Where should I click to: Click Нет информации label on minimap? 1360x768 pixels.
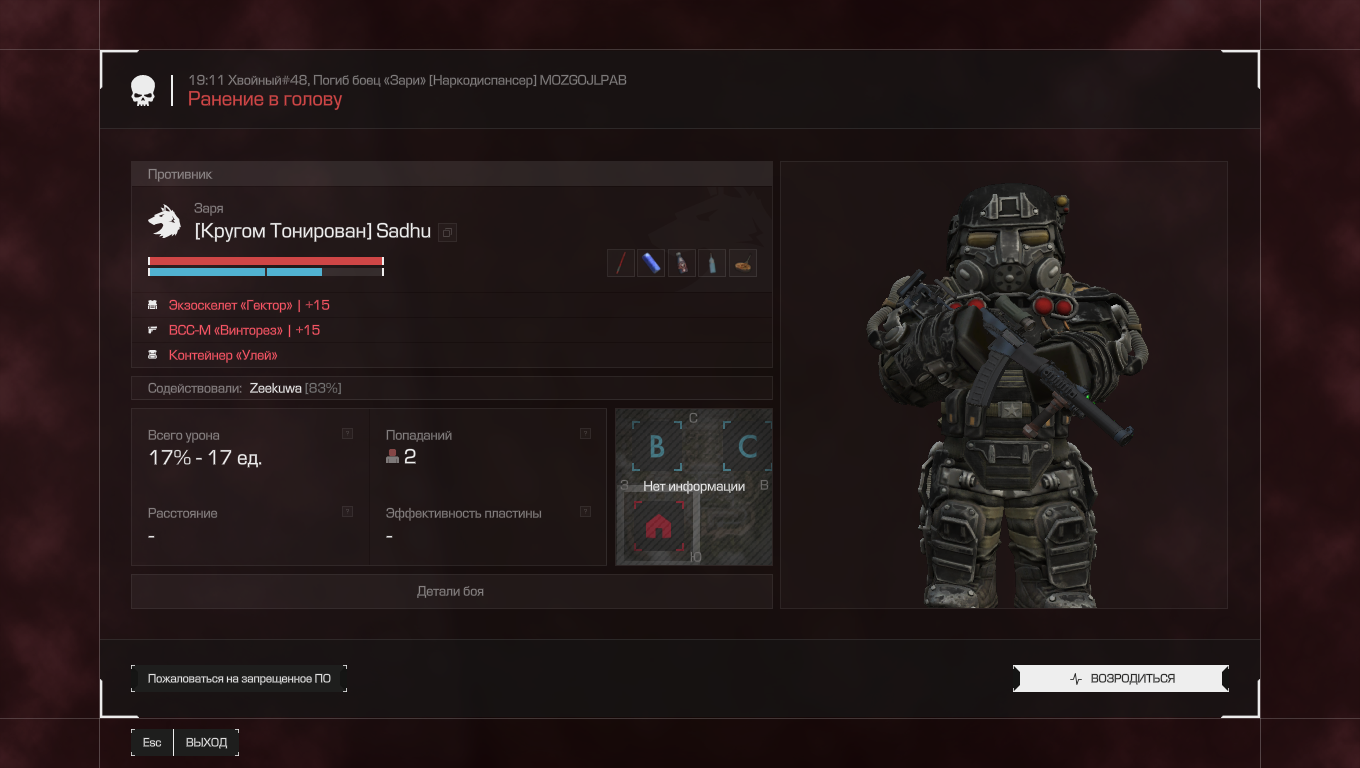pyautogui.click(x=694, y=486)
